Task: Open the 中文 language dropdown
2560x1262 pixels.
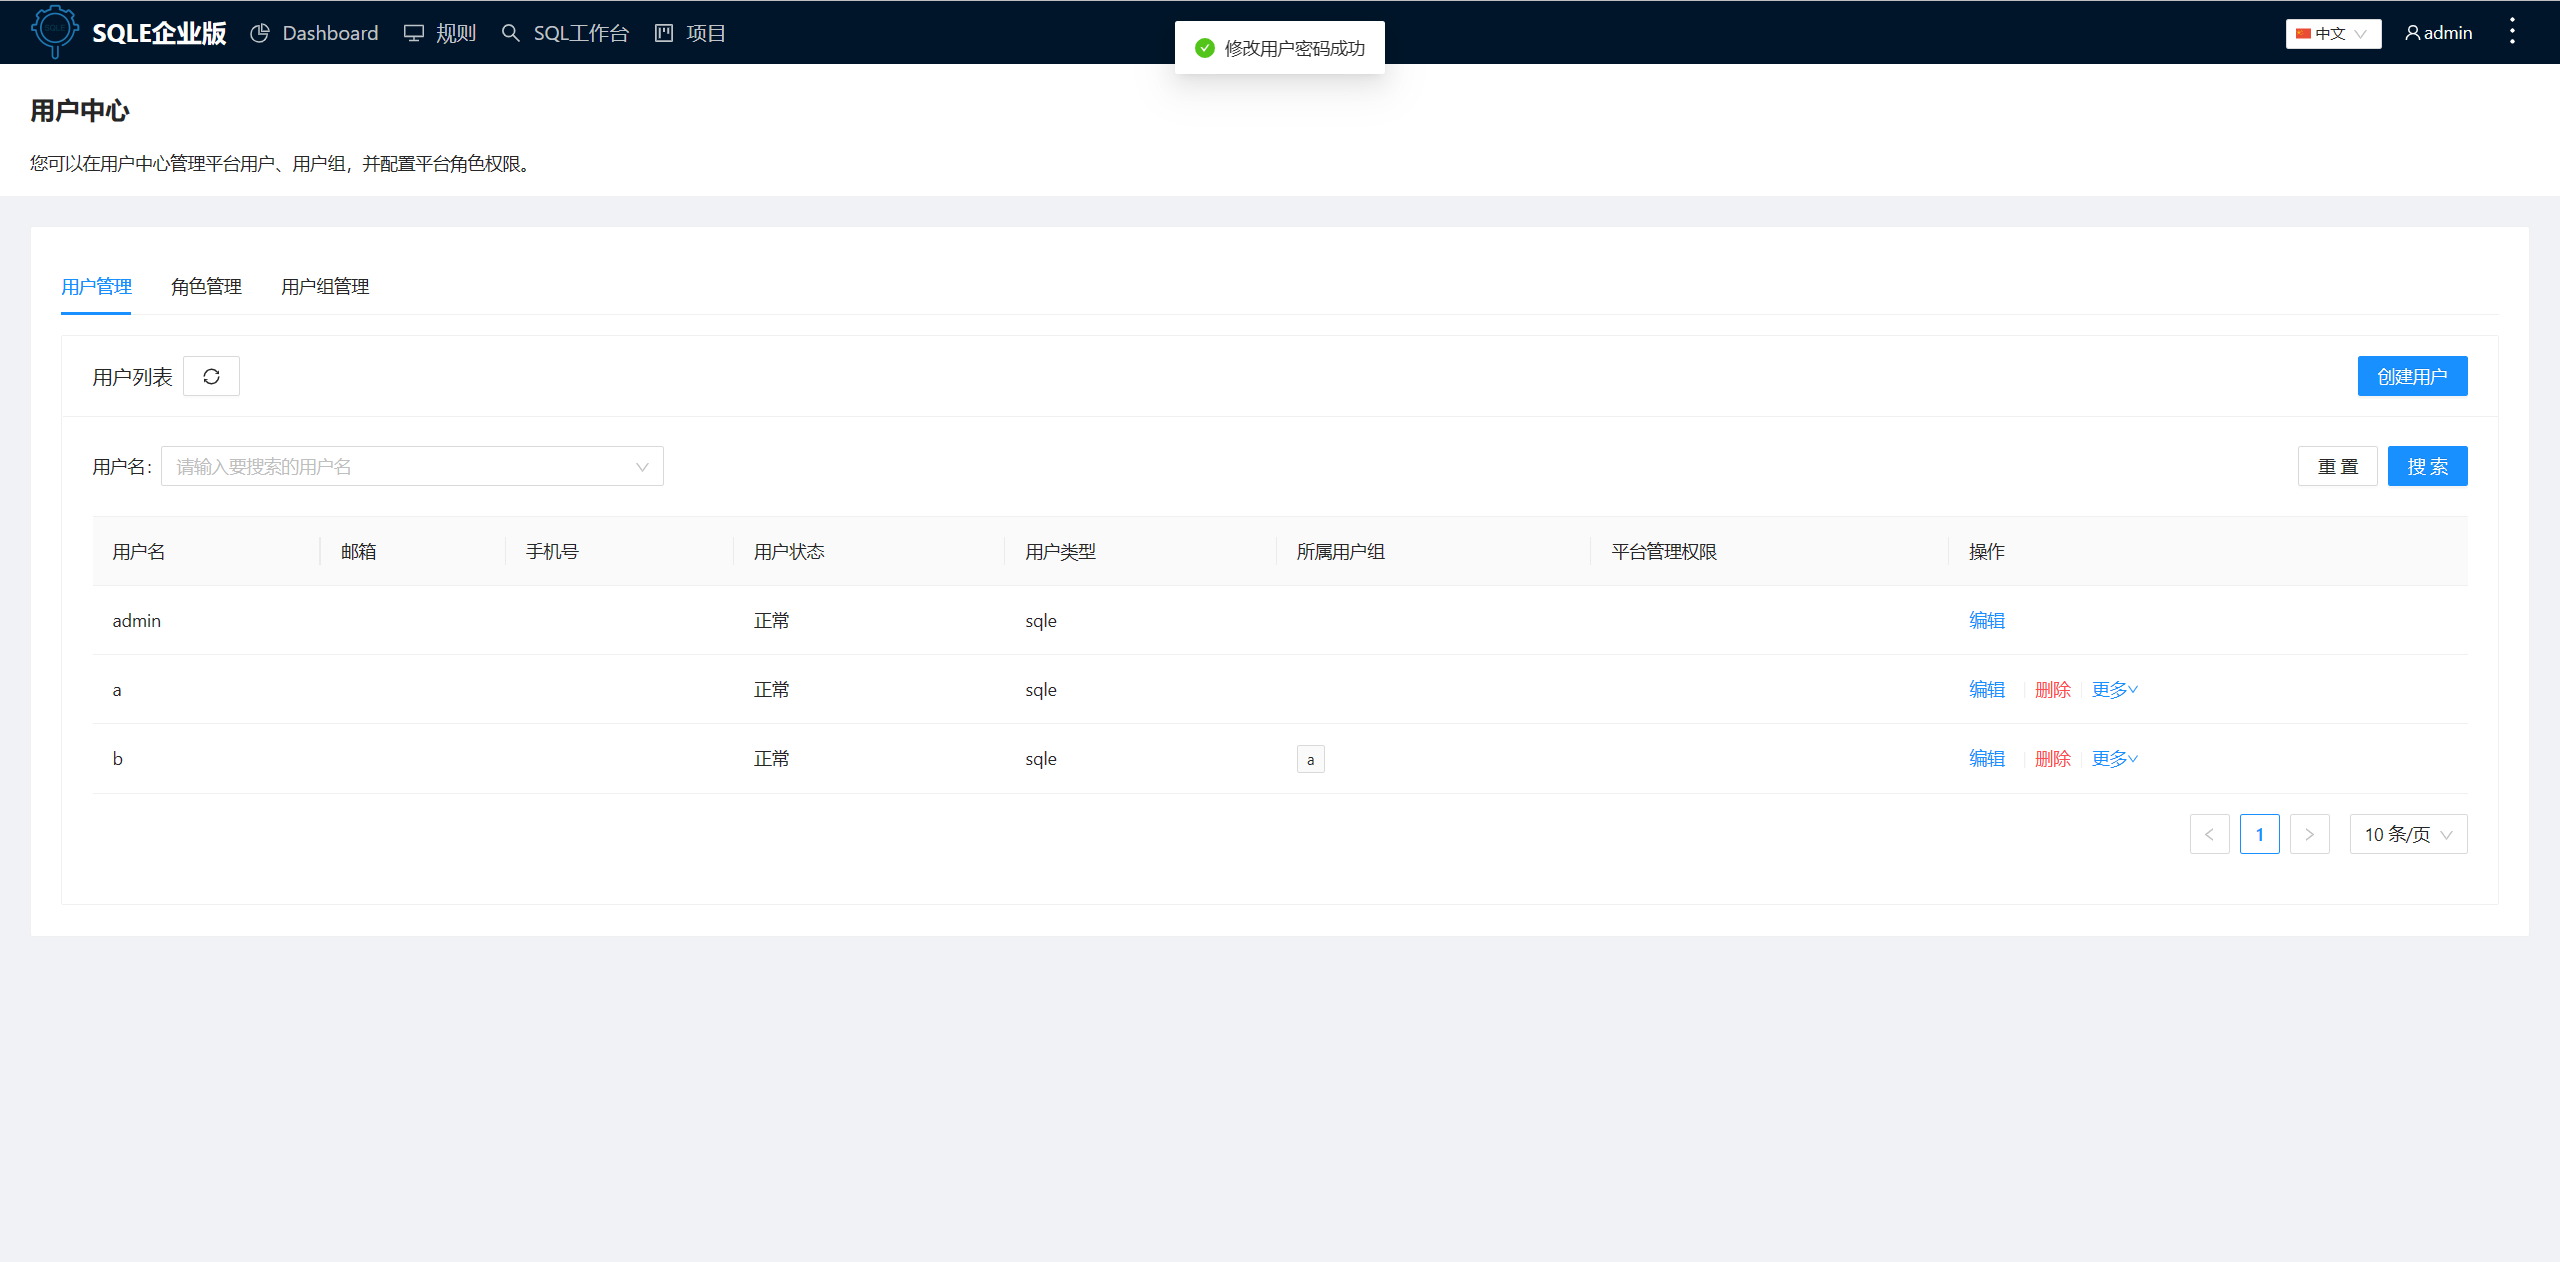Action: point(2333,32)
